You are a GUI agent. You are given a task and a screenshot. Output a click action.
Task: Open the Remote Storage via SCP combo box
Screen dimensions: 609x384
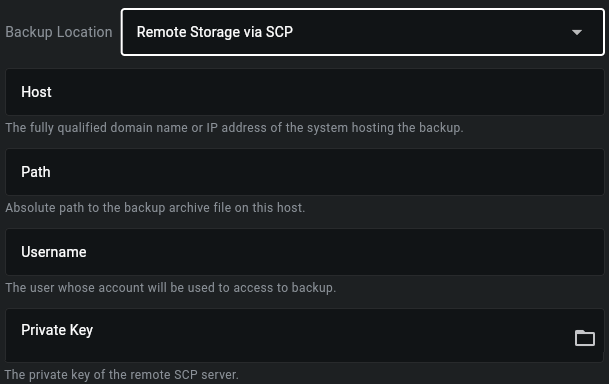click(363, 32)
